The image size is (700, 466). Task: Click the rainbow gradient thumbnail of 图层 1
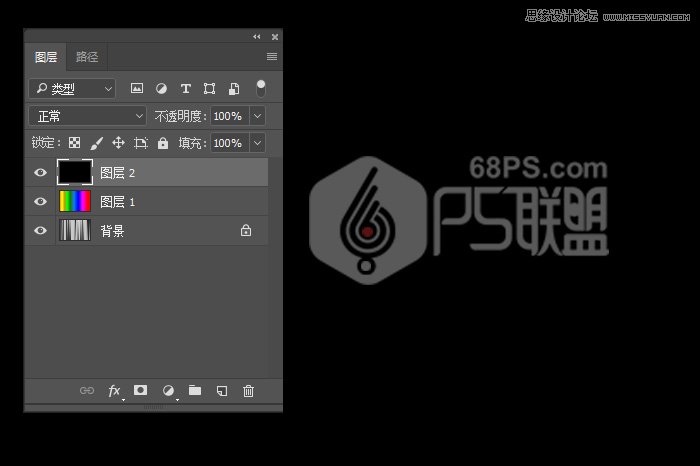tap(75, 202)
